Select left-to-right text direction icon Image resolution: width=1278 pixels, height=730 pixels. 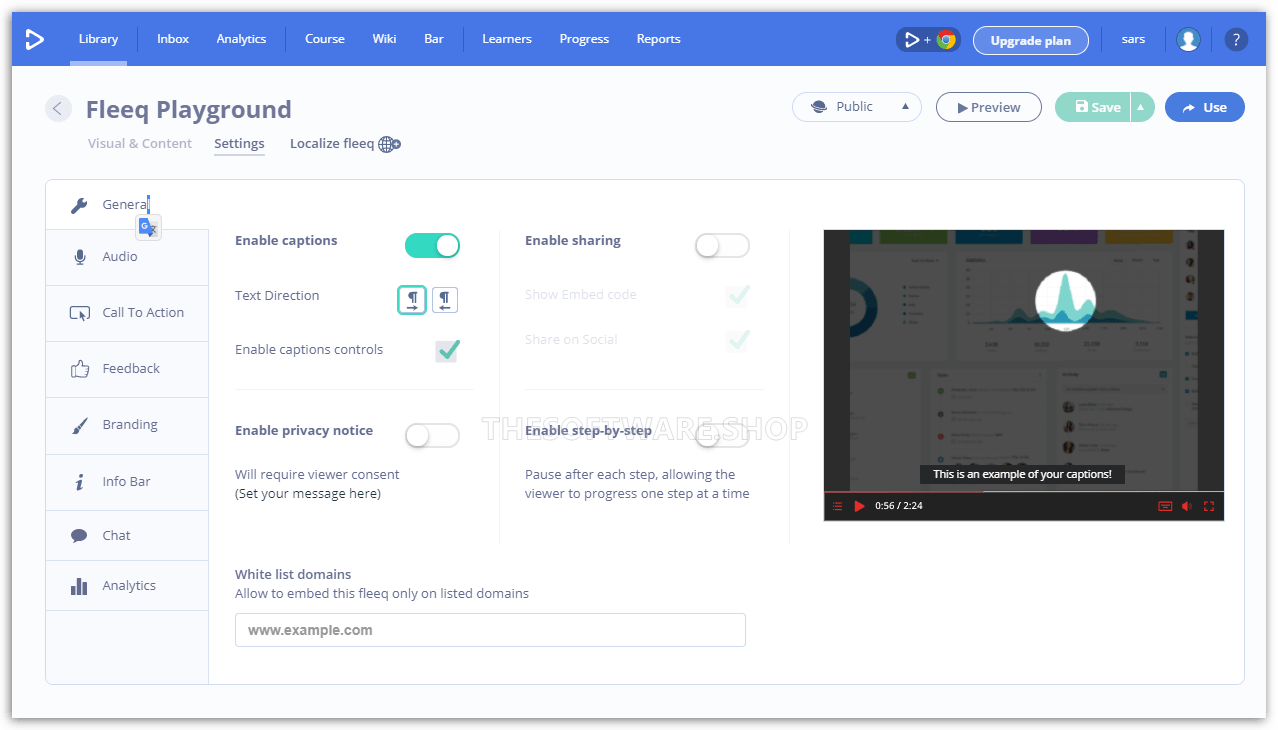click(x=412, y=300)
